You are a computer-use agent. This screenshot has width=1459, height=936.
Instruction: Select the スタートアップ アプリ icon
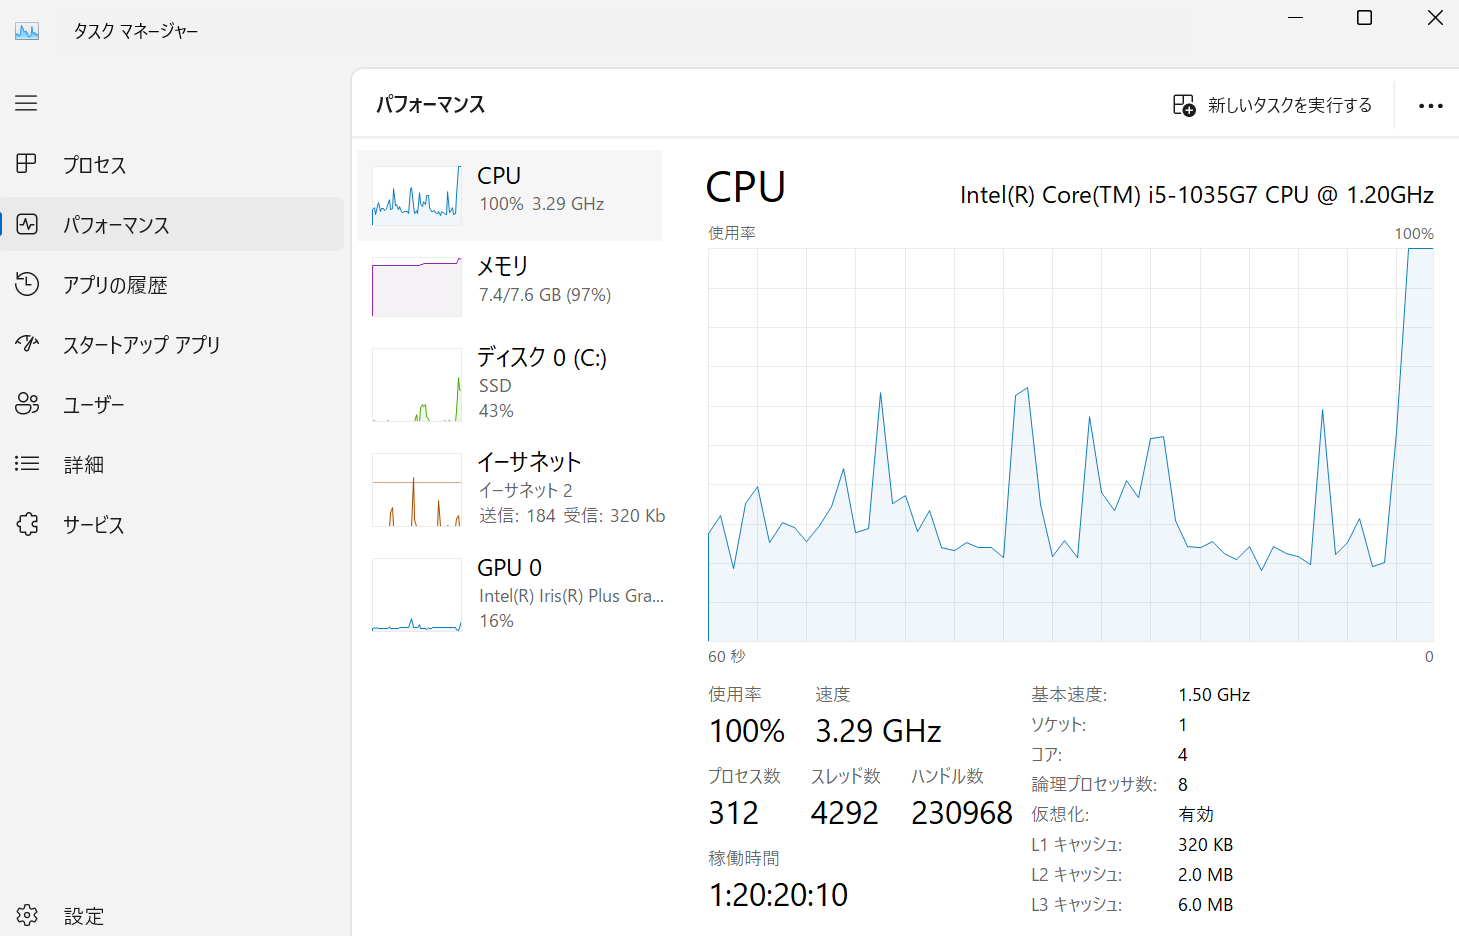[x=27, y=344]
